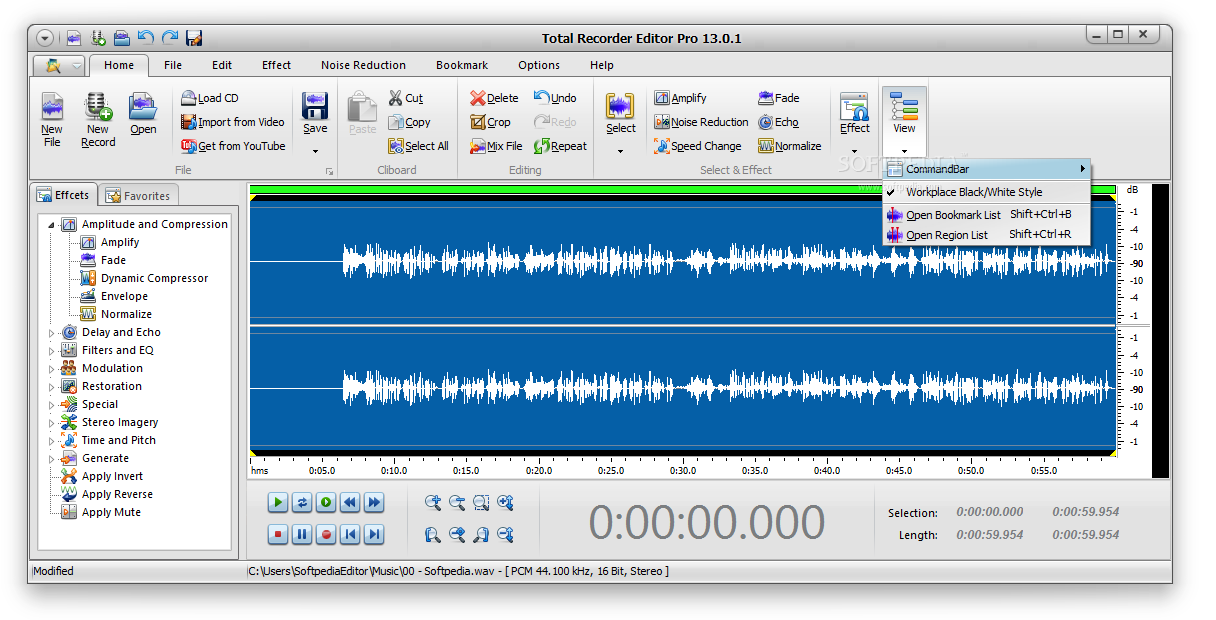Choose Get from YouTube

pos(233,146)
